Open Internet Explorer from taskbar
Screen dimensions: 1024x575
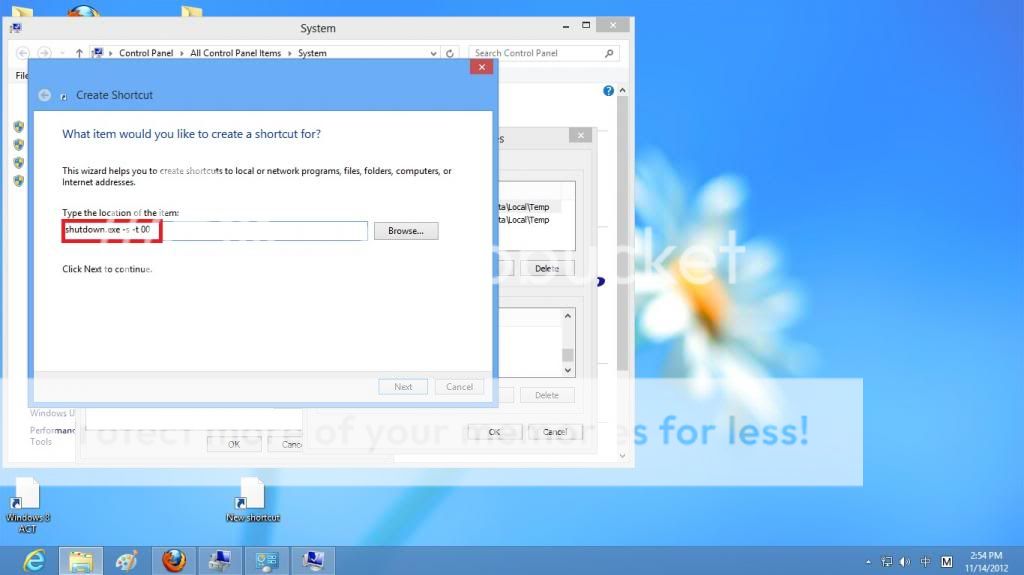tap(34, 561)
